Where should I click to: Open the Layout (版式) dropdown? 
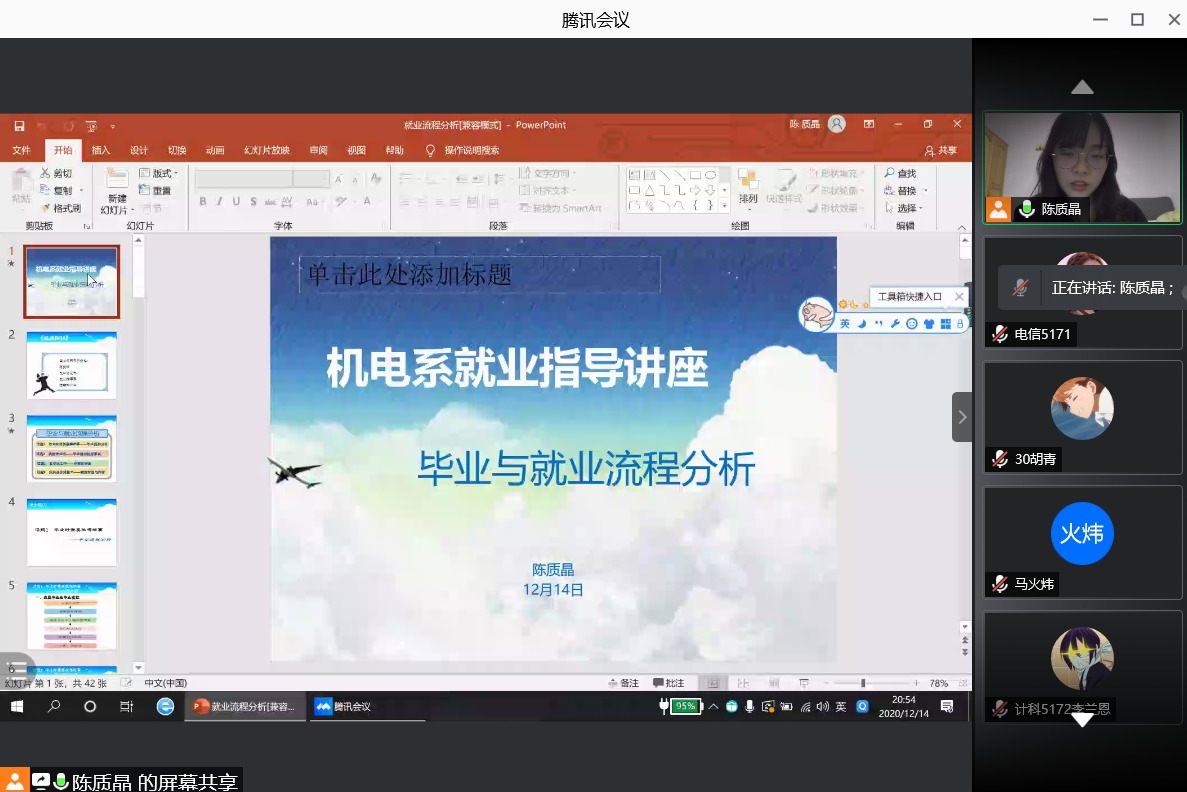coord(158,174)
